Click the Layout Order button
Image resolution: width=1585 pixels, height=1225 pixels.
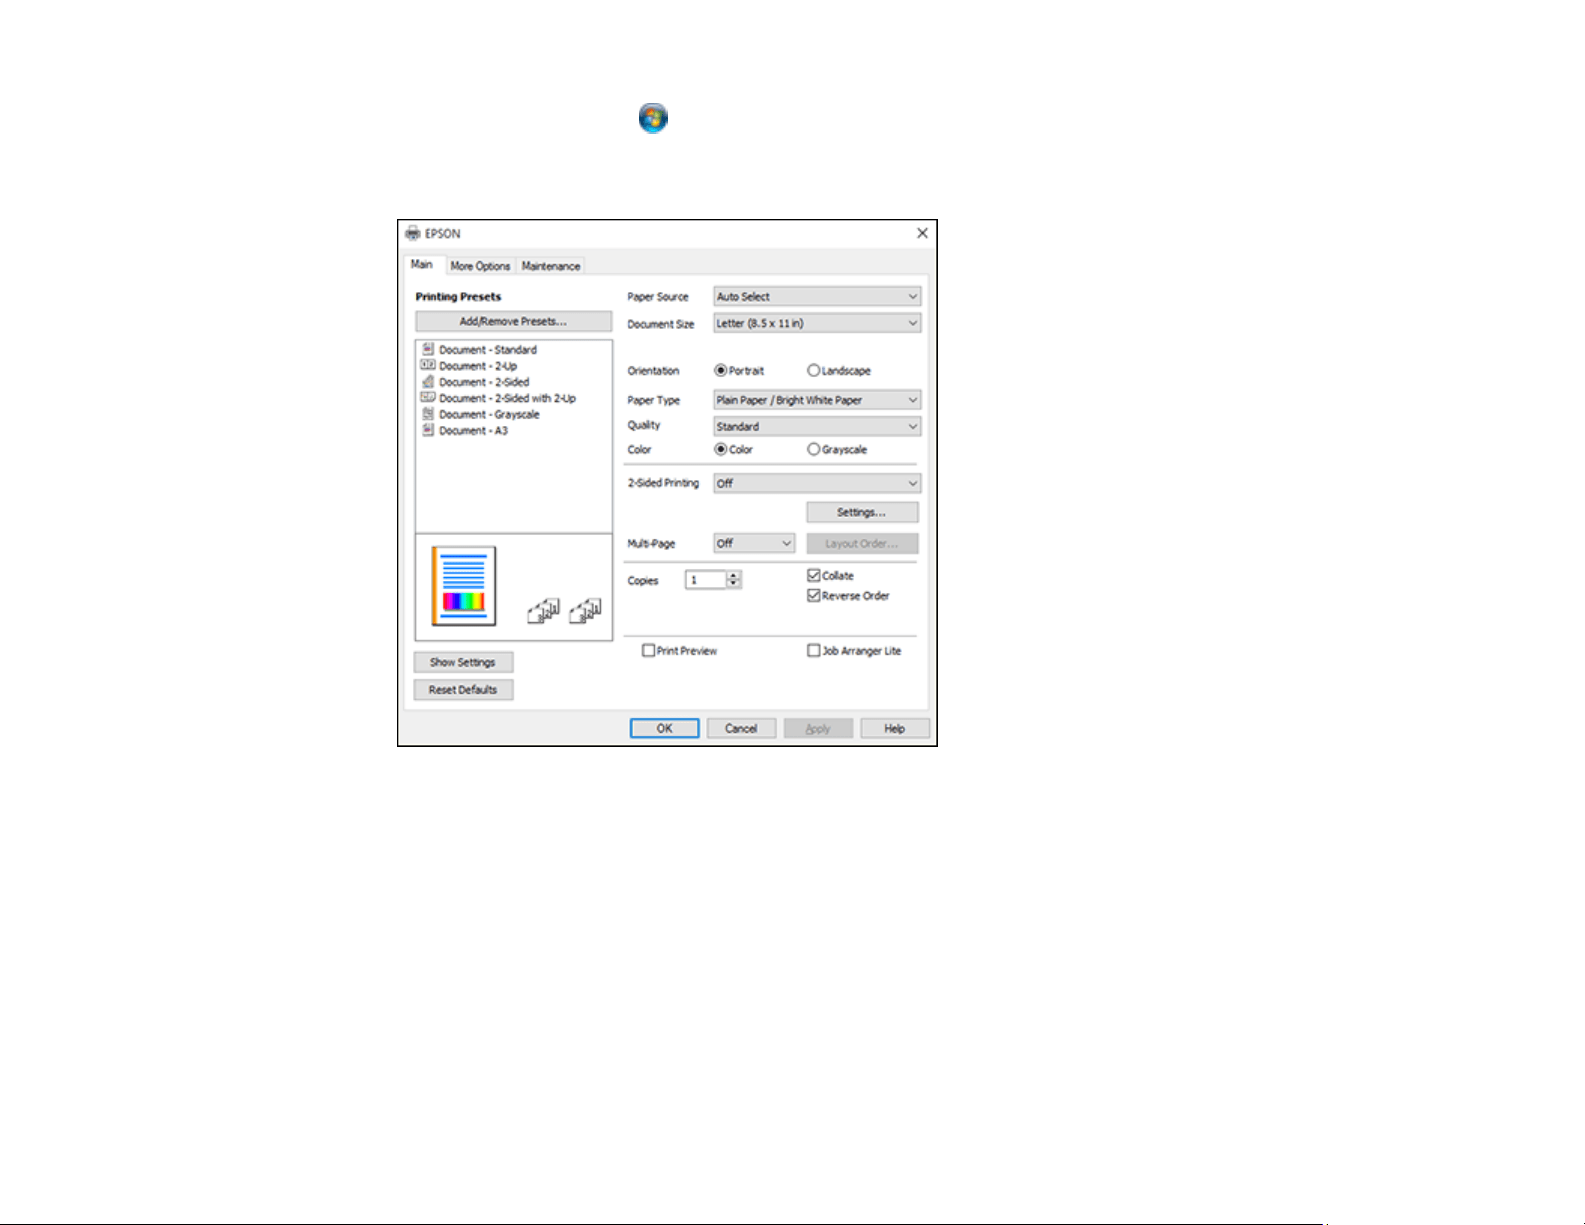click(x=862, y=543)
